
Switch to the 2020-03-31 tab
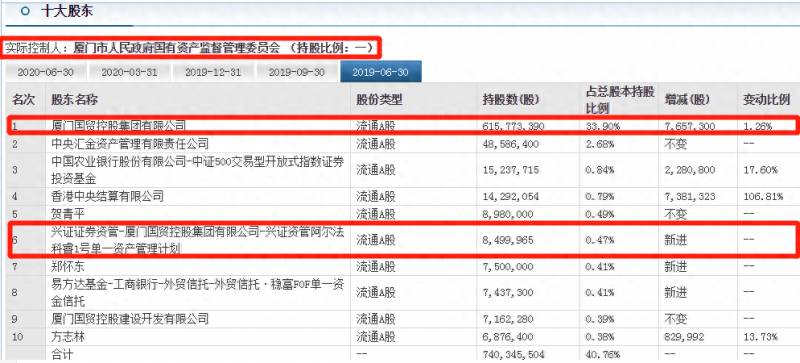point(129,72)
